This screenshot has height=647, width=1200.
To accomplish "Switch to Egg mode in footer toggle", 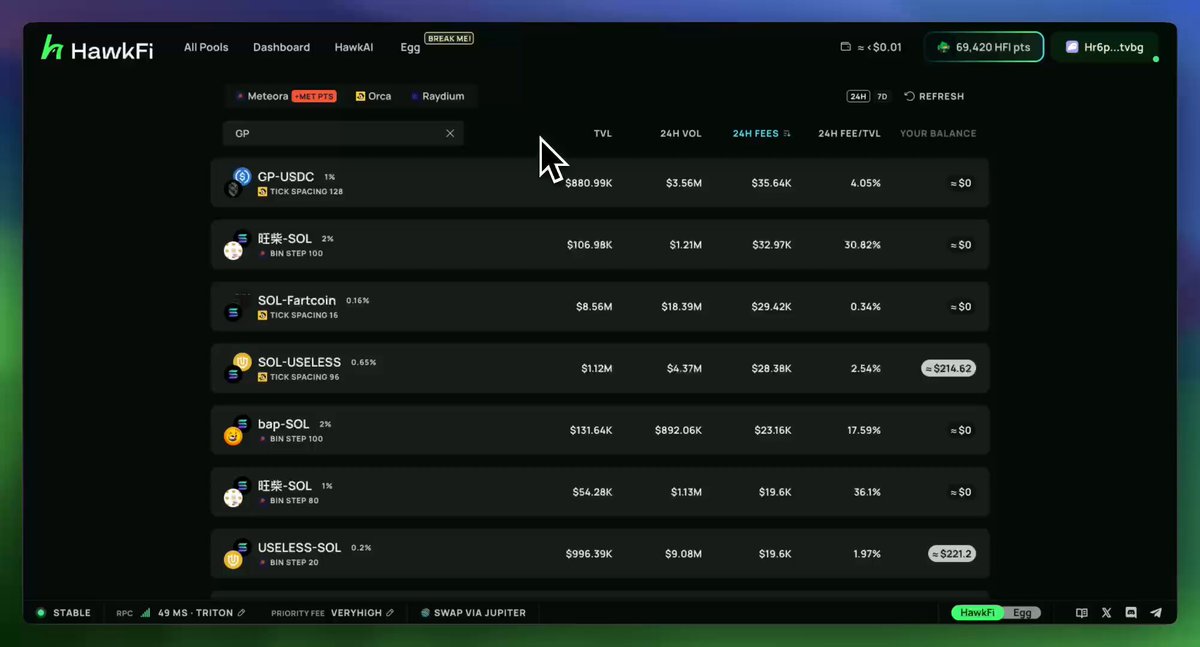I will click(1023, 613).
